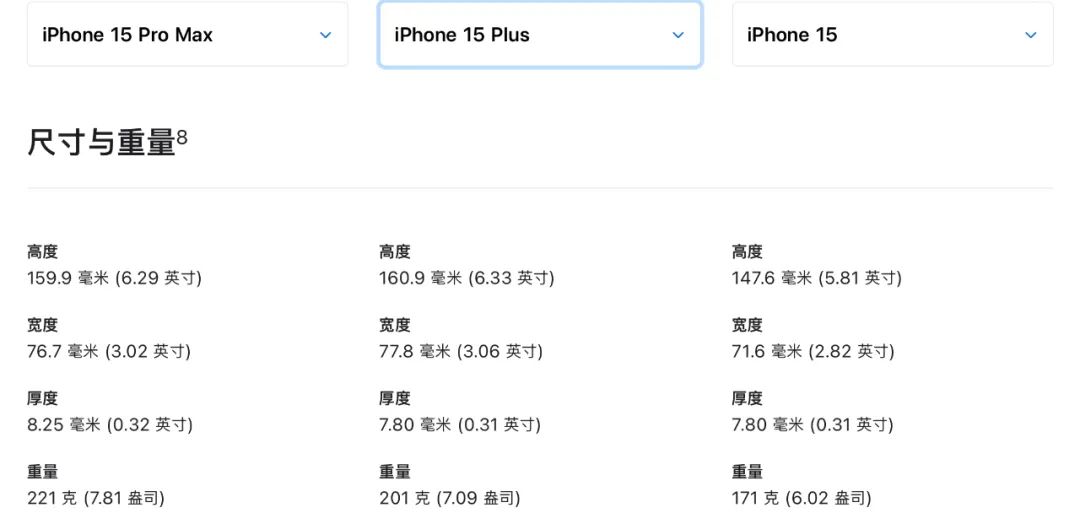Click the chevron arrow beside iPhone 15 Pro Max
The height and width of the screenshot is (524, 1080).
tap(325, 35)
